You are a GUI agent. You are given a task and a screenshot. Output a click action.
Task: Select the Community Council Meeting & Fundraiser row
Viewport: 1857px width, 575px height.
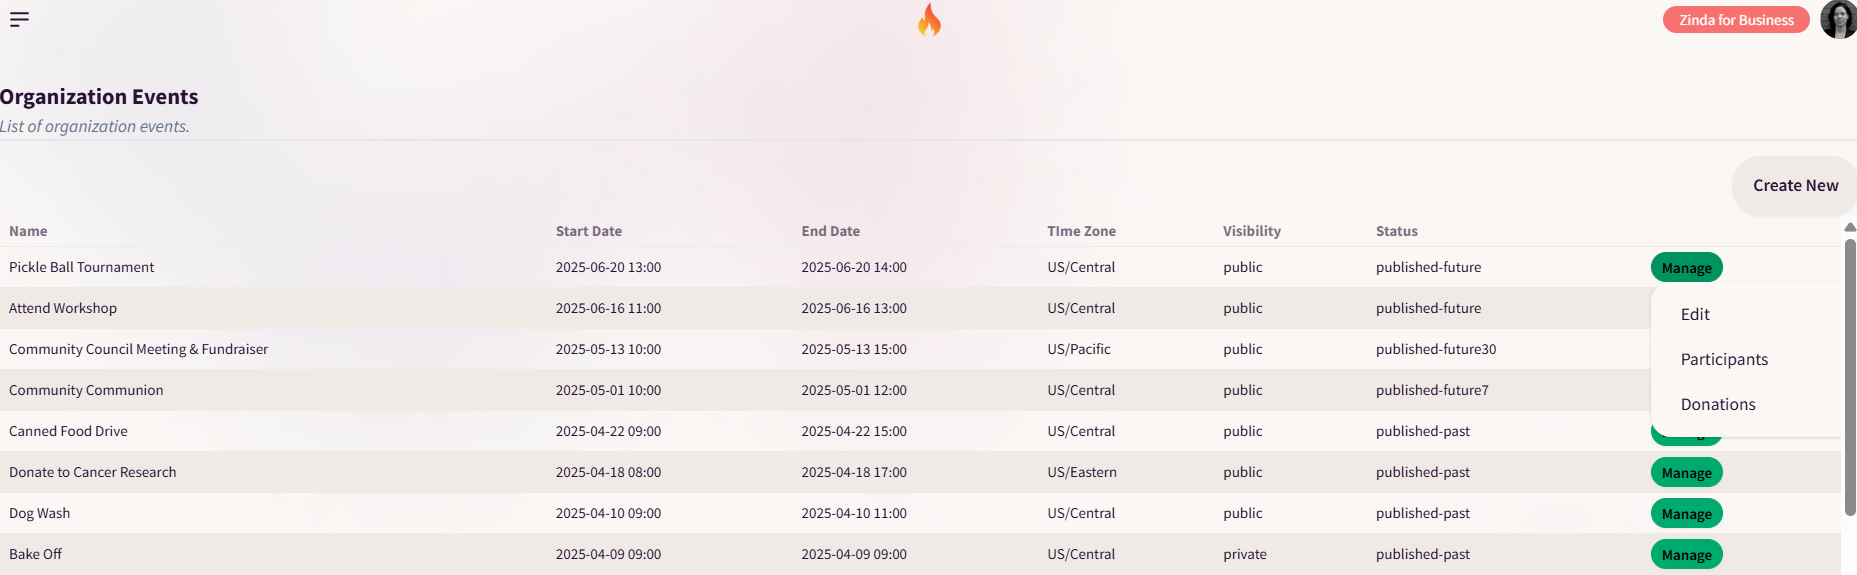[920, 349]
